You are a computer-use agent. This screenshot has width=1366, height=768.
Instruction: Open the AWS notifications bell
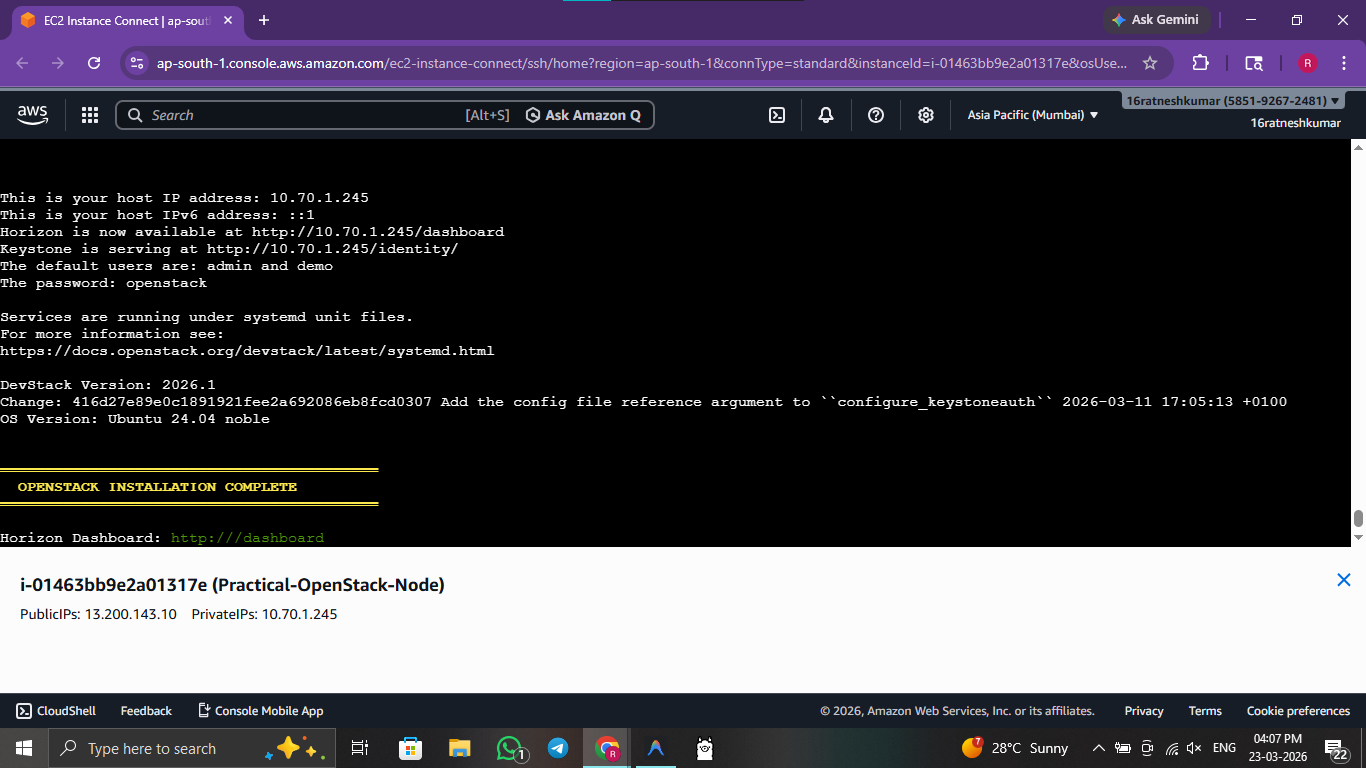tap(826, 115)
